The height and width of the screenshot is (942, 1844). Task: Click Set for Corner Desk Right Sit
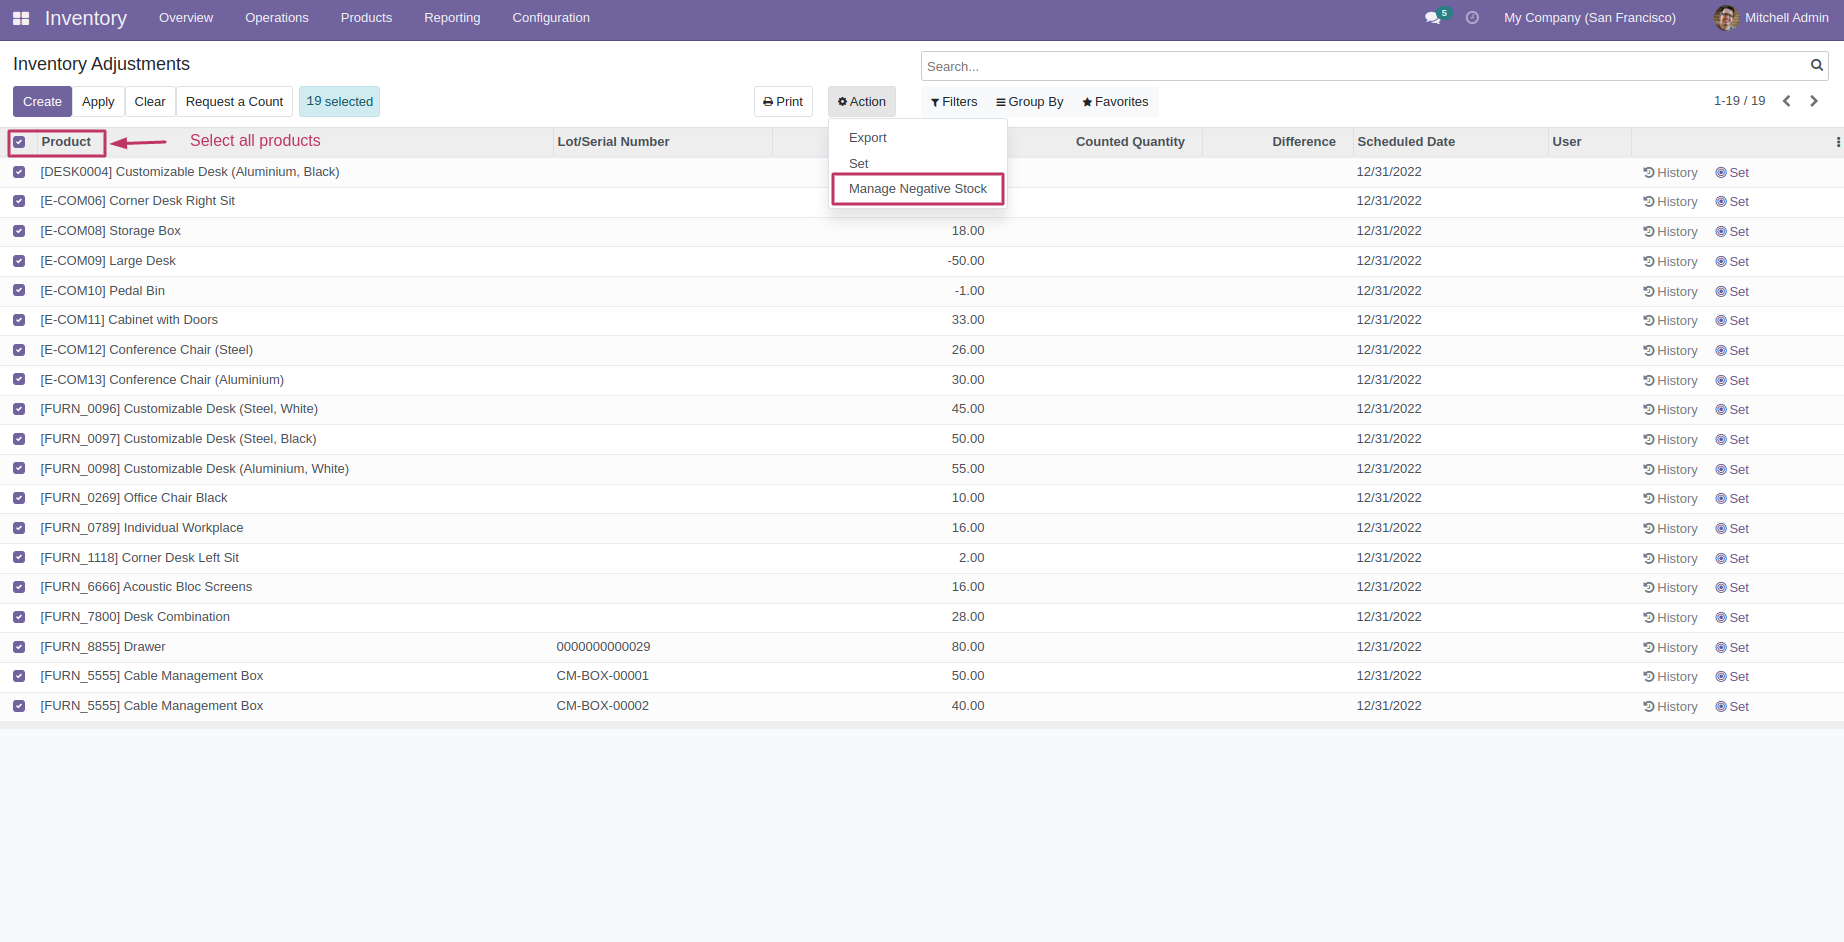coord(1732,202)
